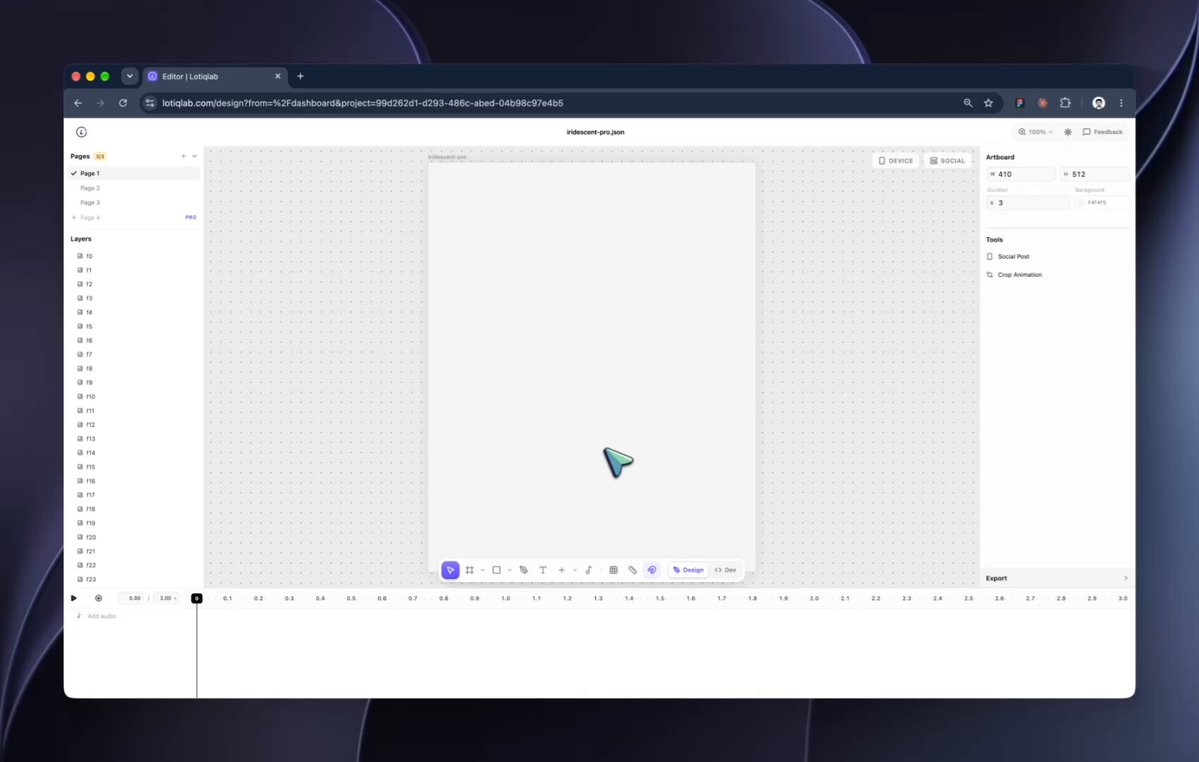Pick the rectangle shape tool

[496, 570]
